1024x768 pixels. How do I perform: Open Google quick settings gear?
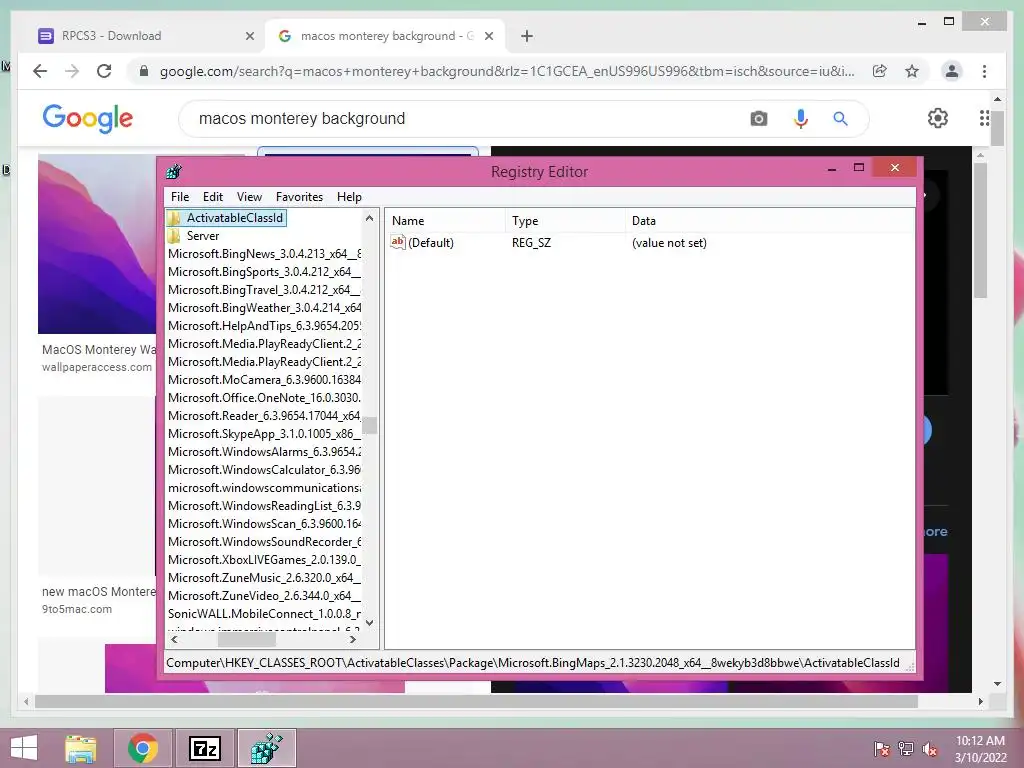point(938,118)
